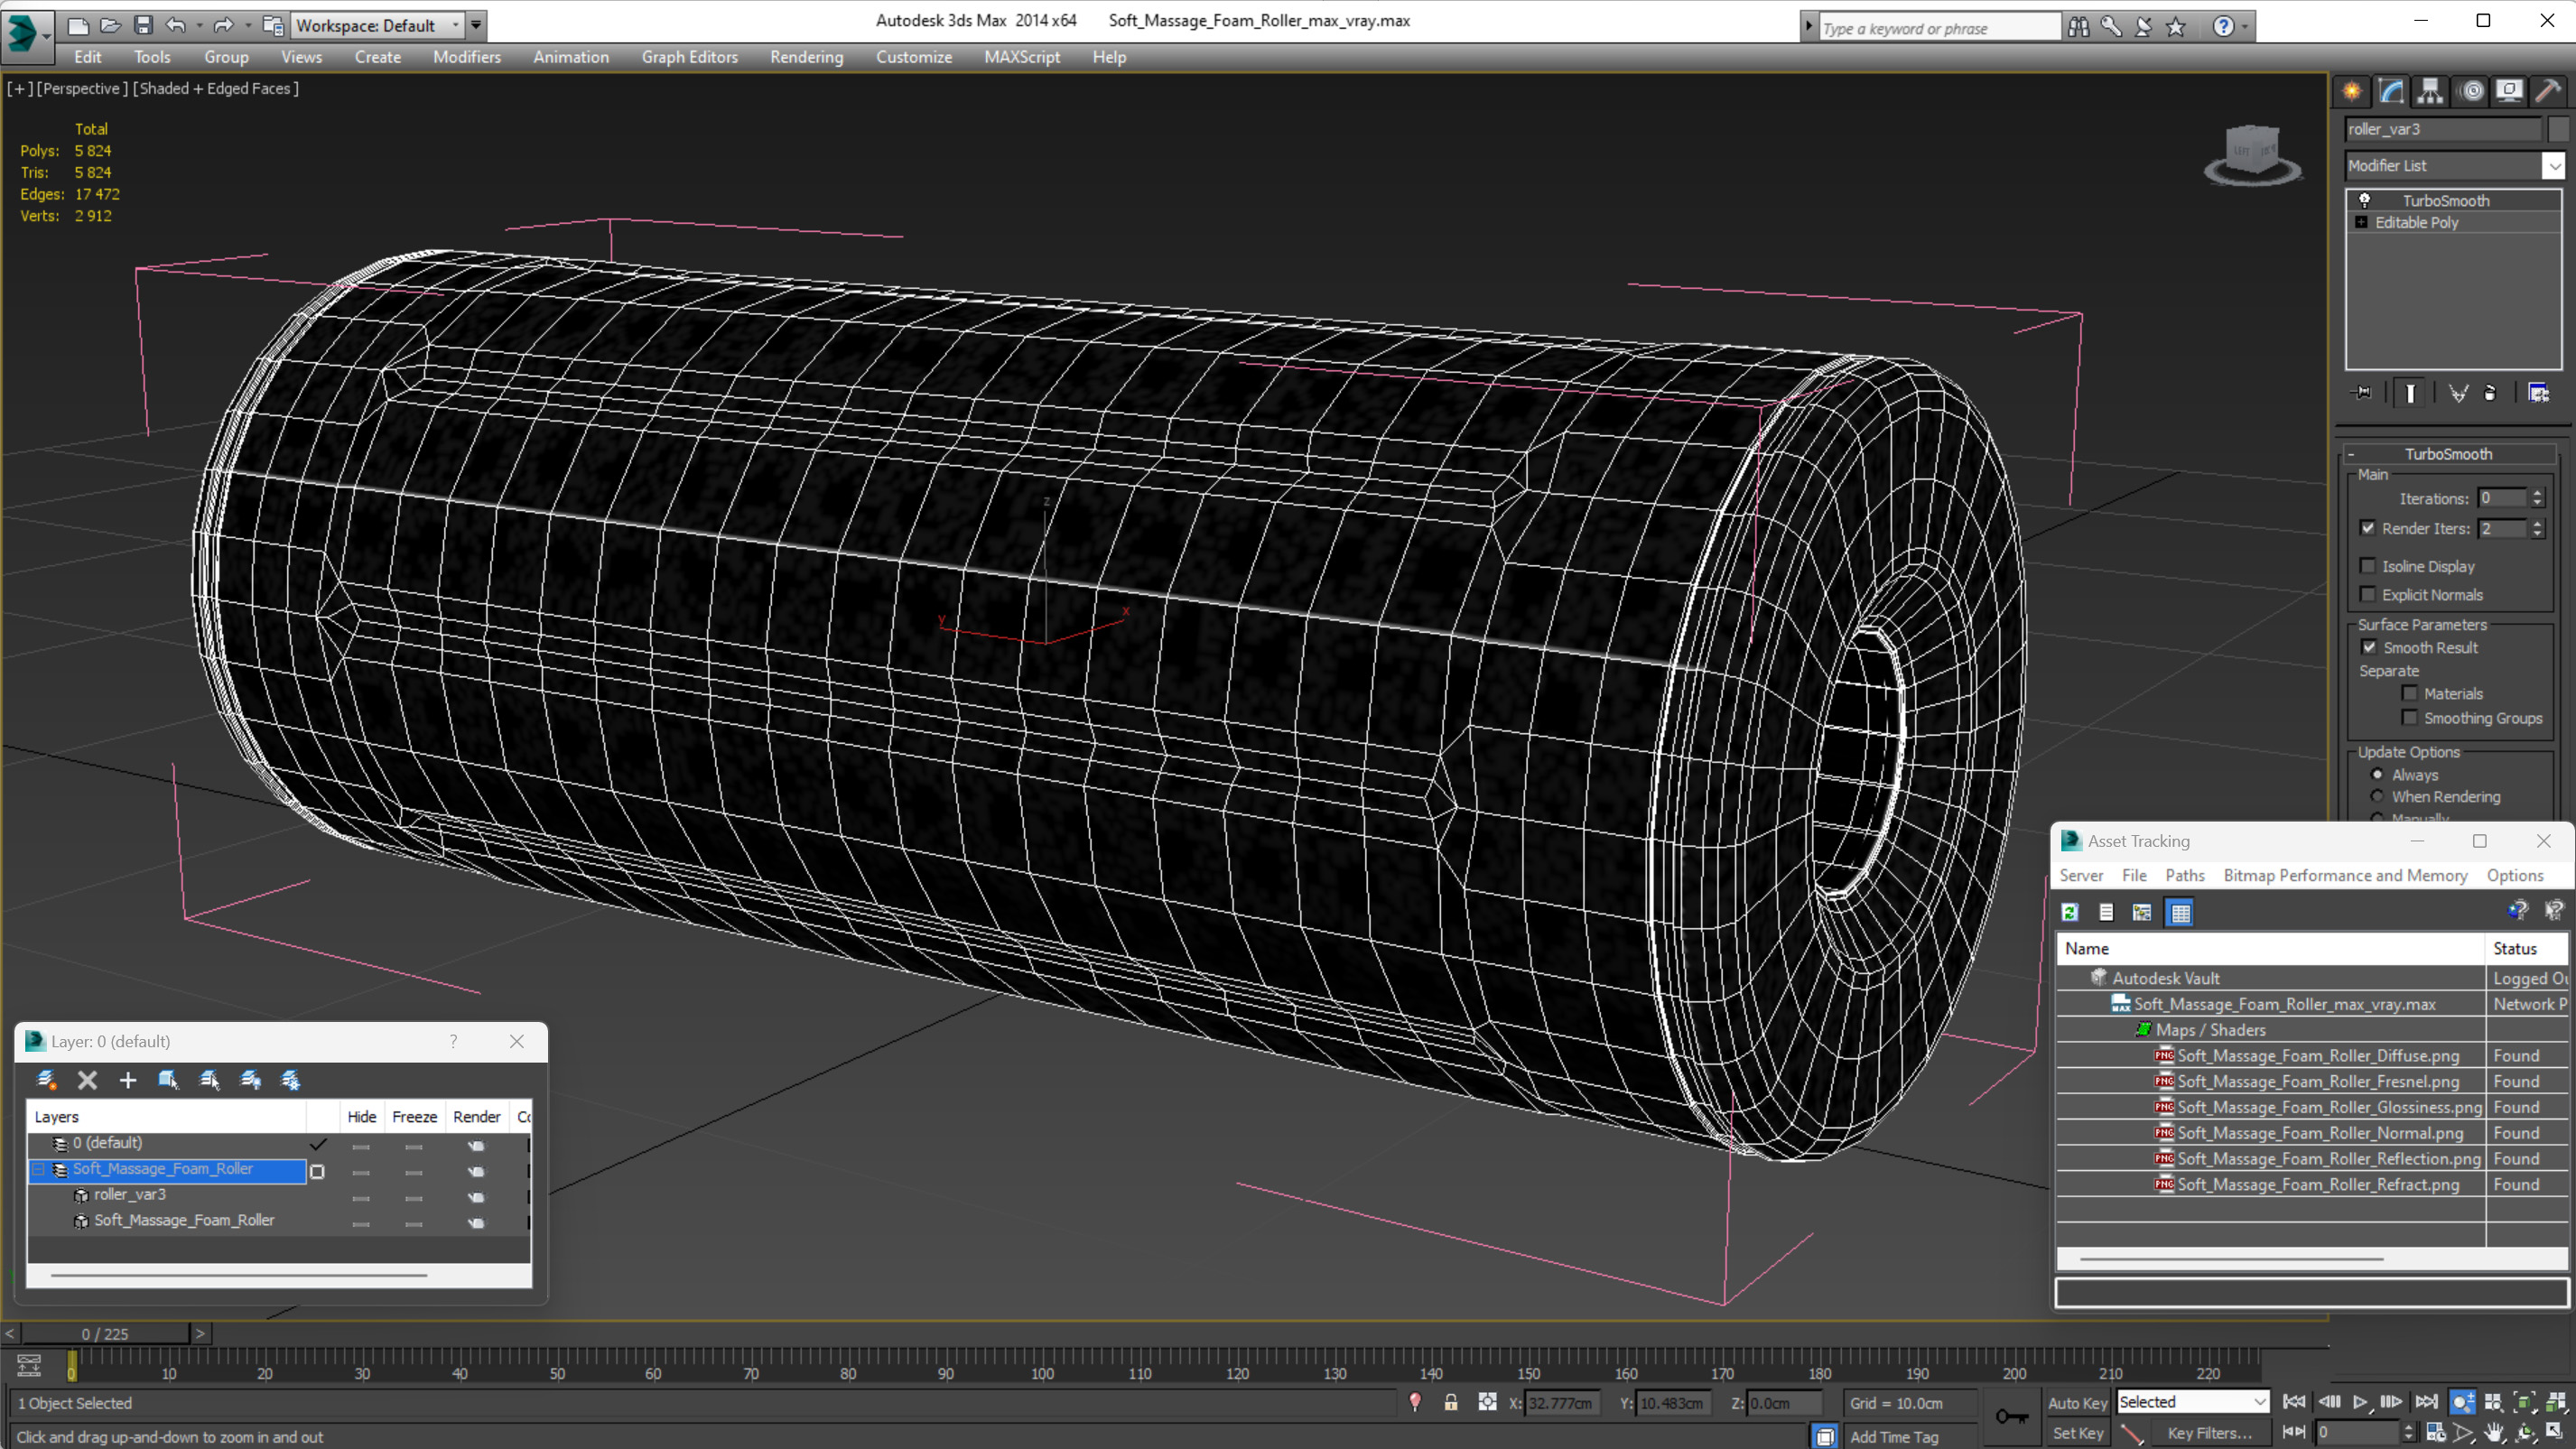Screen dimensions: 2576x1449
Task: Open quick access toolbar customize arrow
Action: click(x=477, y=25)
